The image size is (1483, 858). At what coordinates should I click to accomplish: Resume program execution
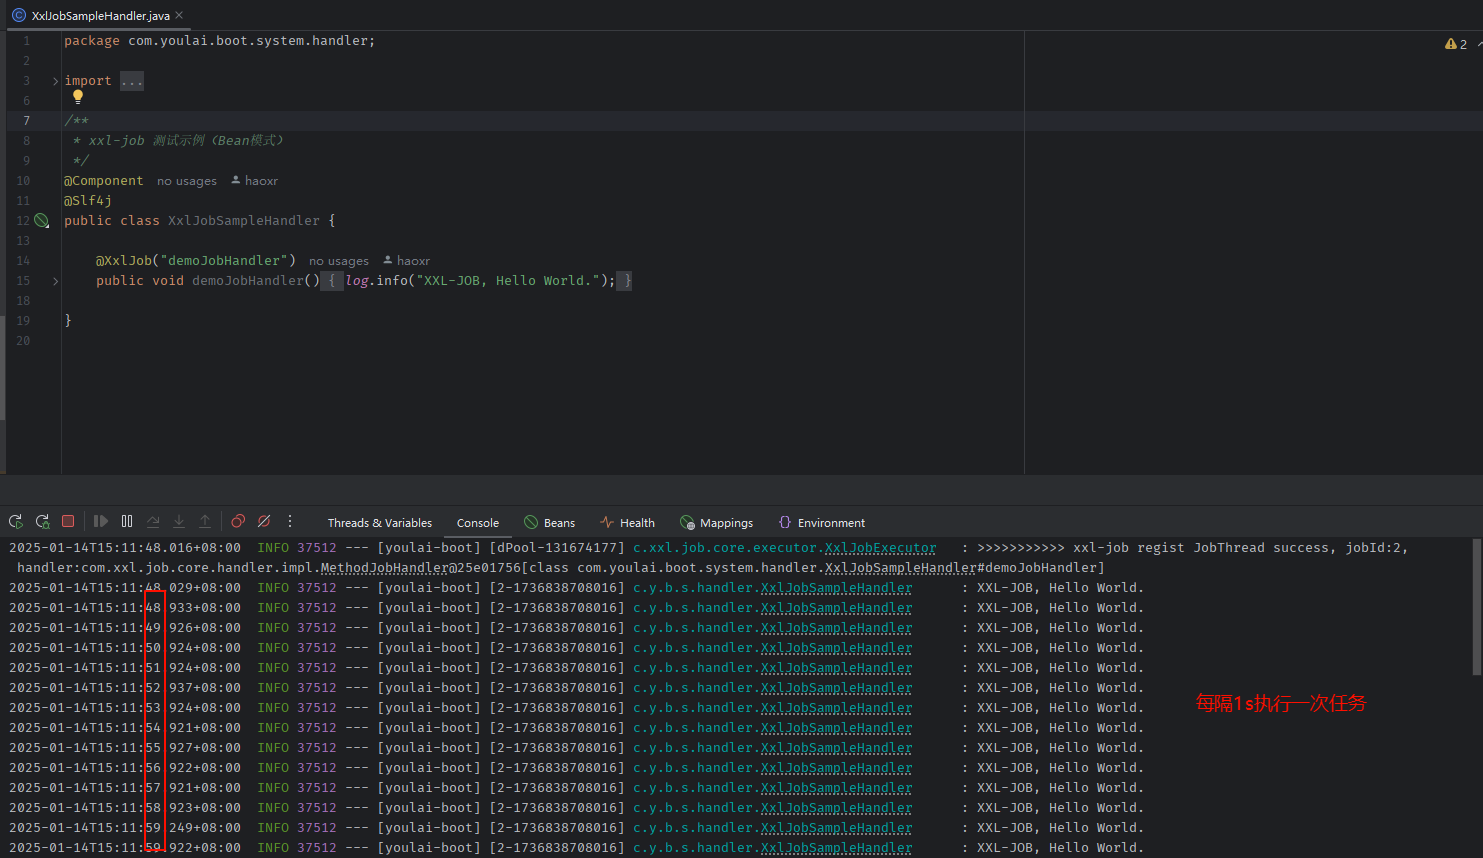[x=101, y=521]
